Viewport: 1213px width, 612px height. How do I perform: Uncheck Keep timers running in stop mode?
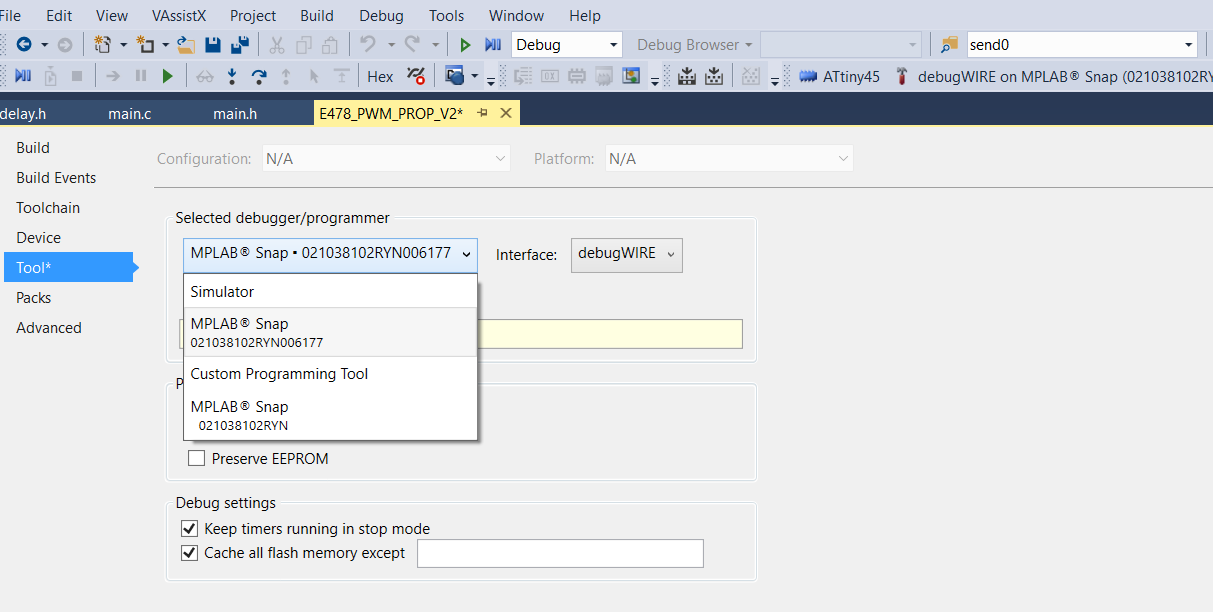(x=189, y=529)
